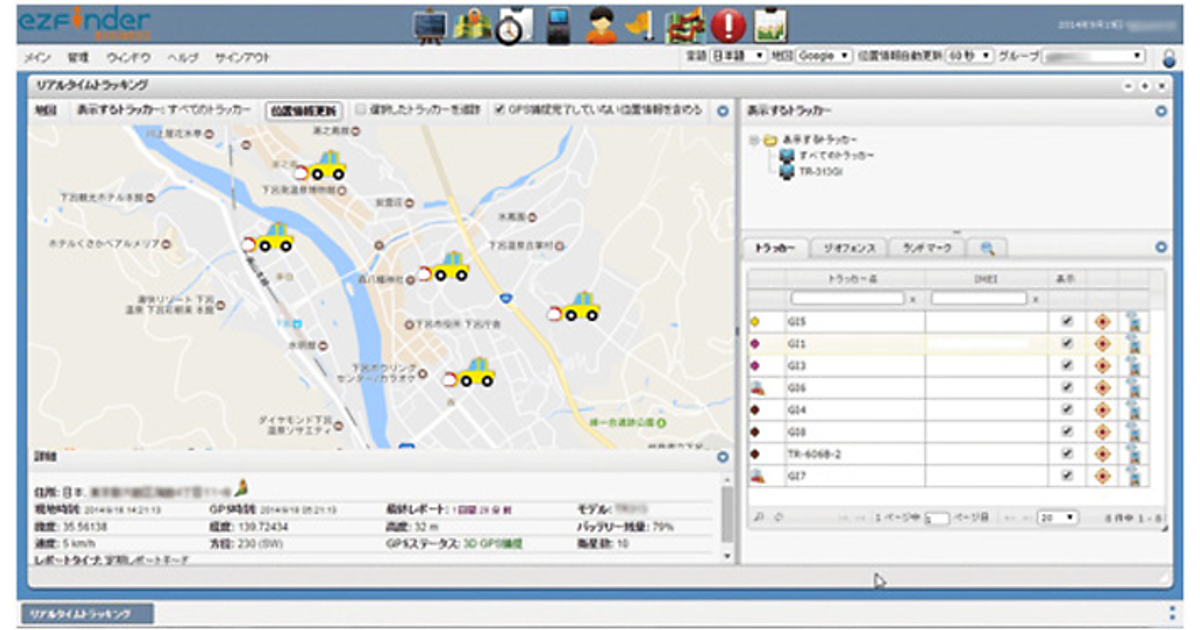Viewport: 1200px width, 630px height.
Task: Click the 位置情報更新 button
Action: (x=304, y=111)
